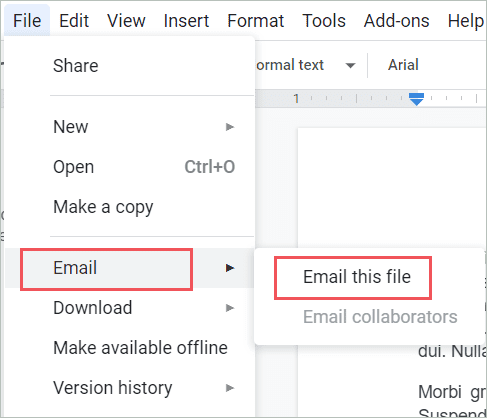This screenshot has height=418, width=487.
Task: Expand the Download submenu
Action: pos(129,308)
